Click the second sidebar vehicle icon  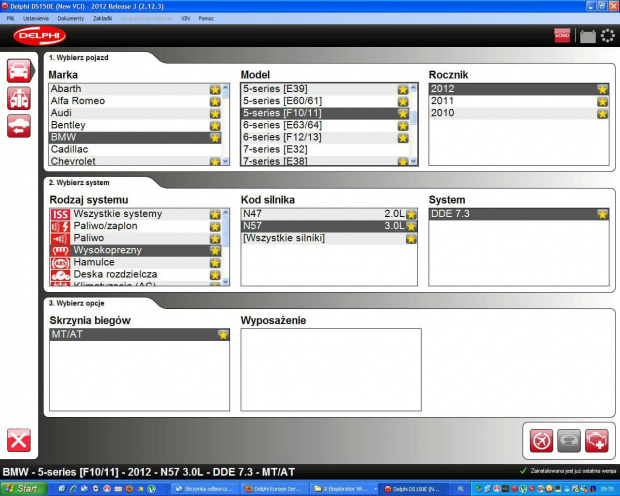point(19,98)
